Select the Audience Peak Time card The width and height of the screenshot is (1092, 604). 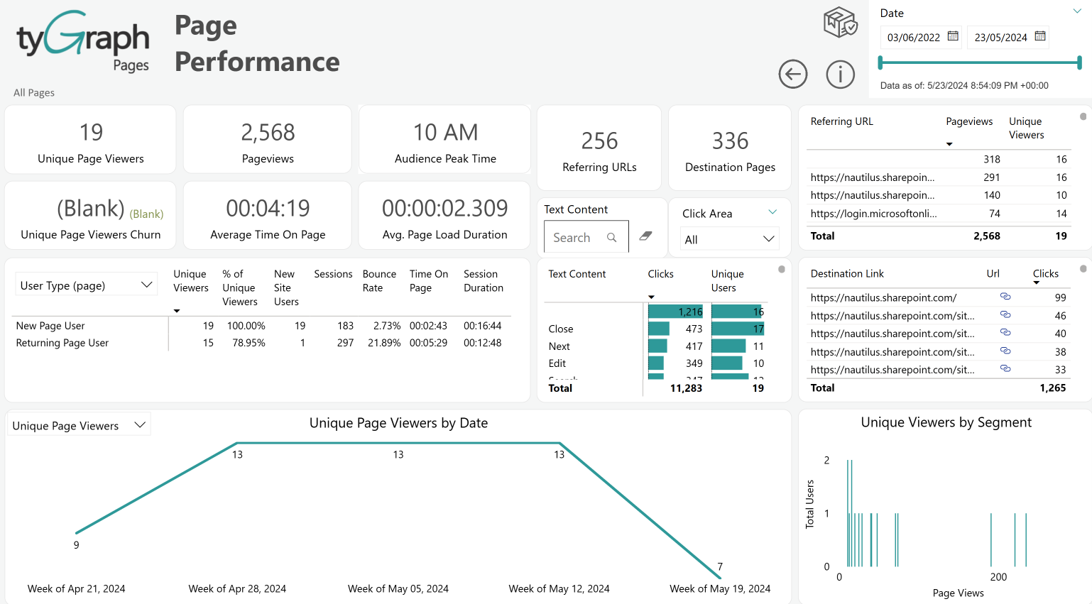coord(445,139)
